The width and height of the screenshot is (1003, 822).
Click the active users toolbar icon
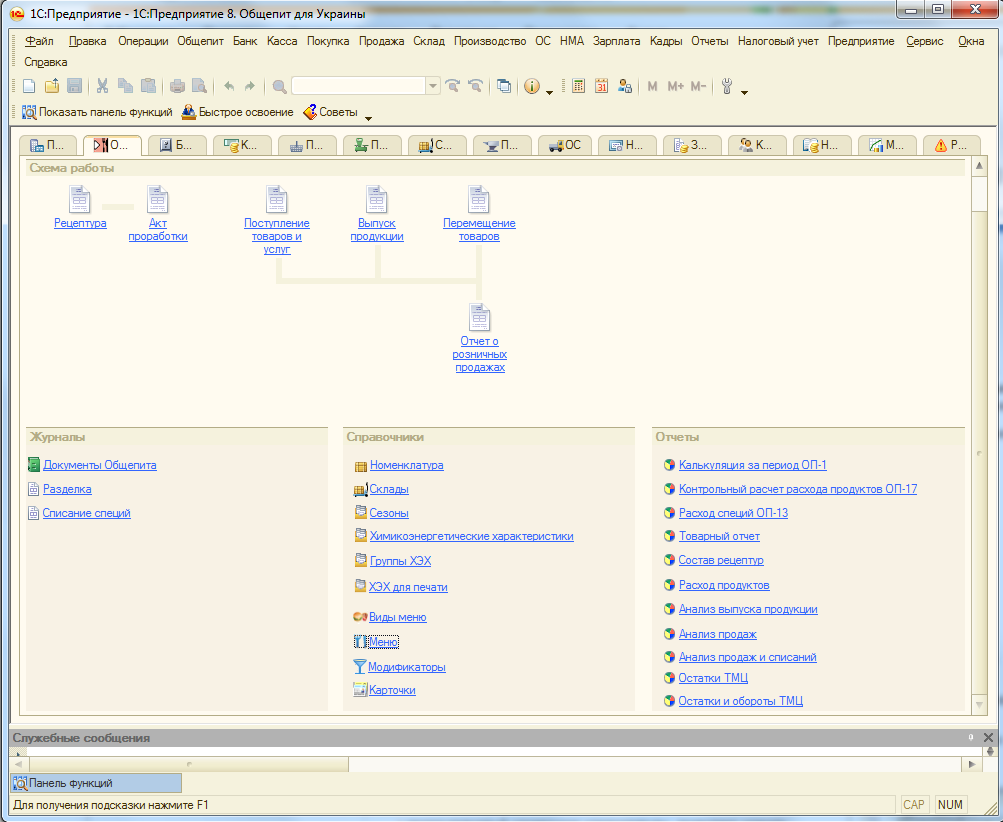tap(625, 86)
